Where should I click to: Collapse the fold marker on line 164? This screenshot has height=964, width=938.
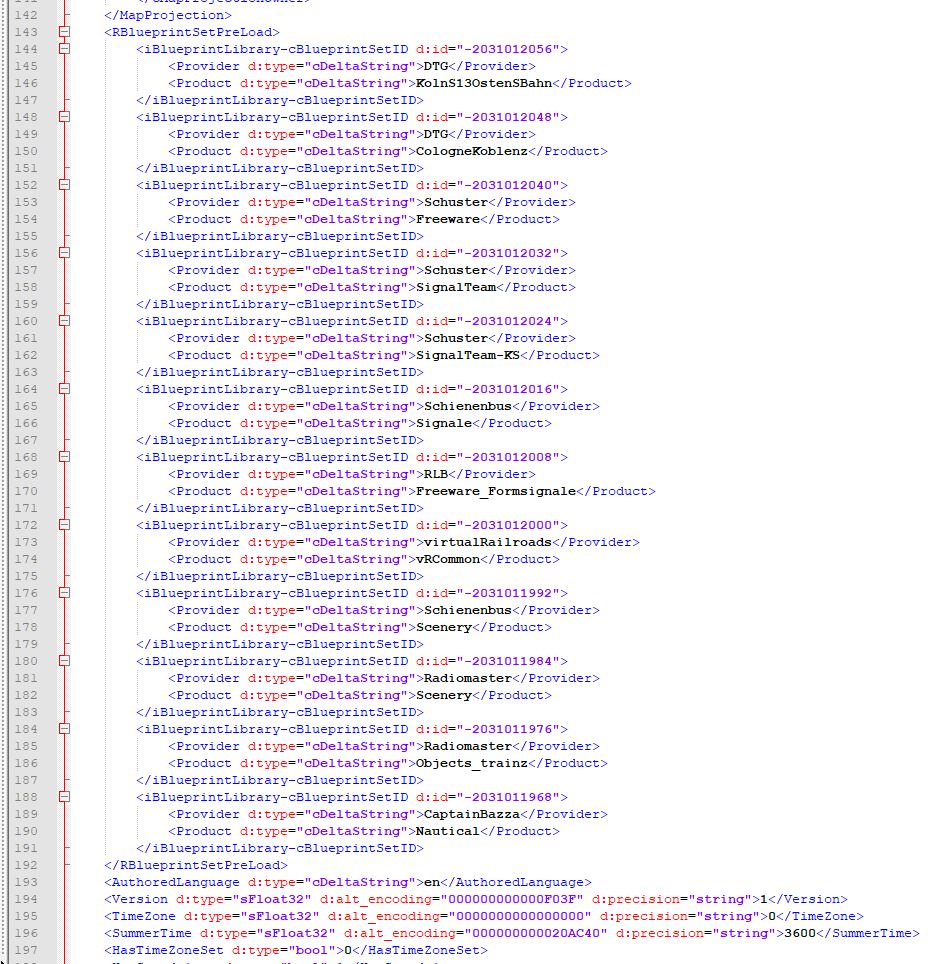pos(65,389)
